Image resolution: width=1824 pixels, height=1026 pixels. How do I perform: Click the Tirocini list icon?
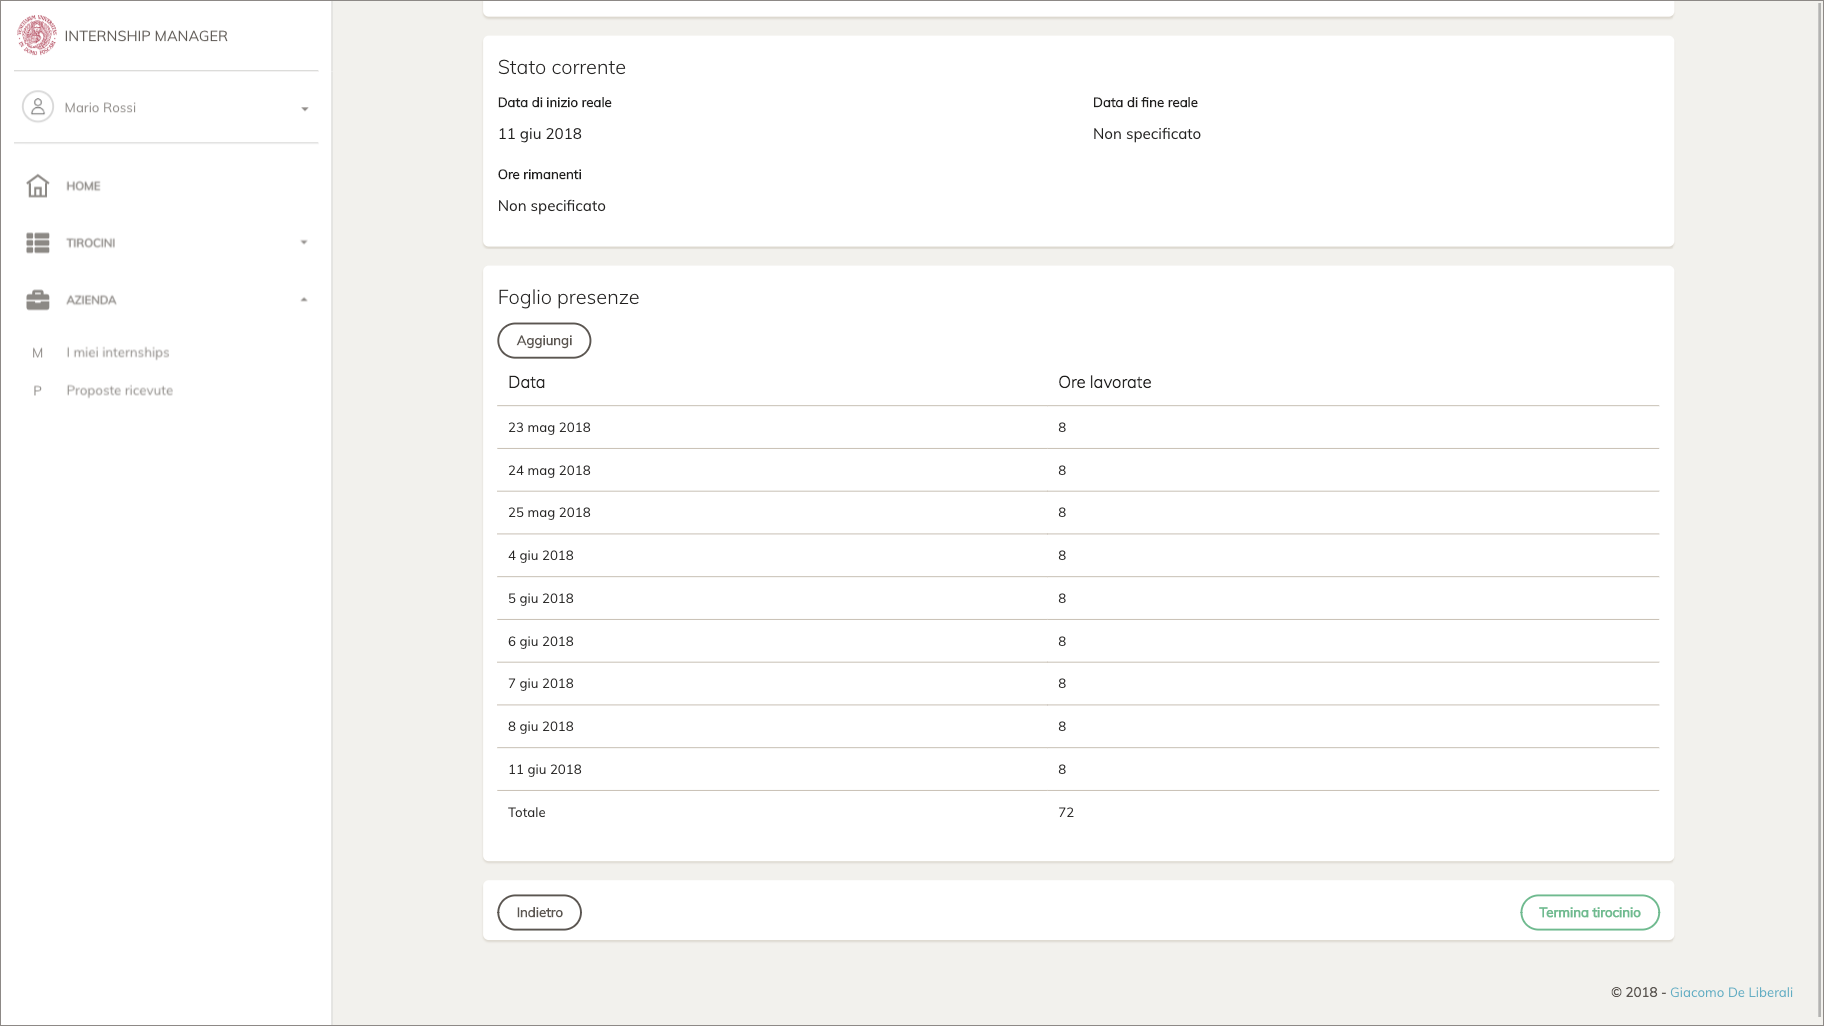(x=38, y=243)
